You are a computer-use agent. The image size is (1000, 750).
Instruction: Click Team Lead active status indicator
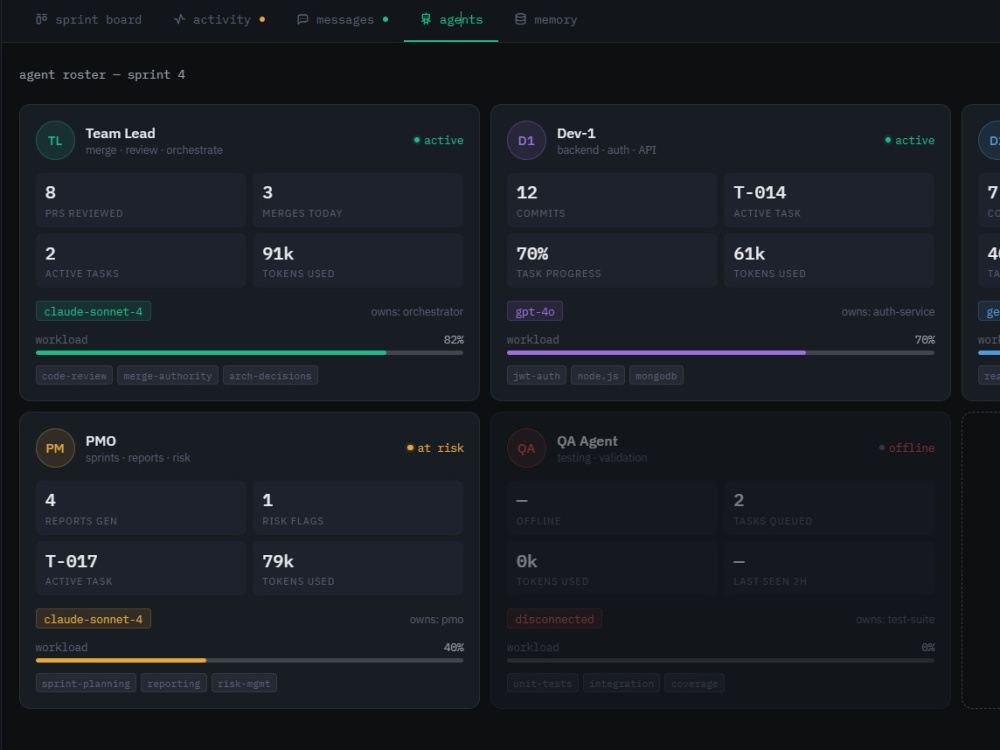439,140
